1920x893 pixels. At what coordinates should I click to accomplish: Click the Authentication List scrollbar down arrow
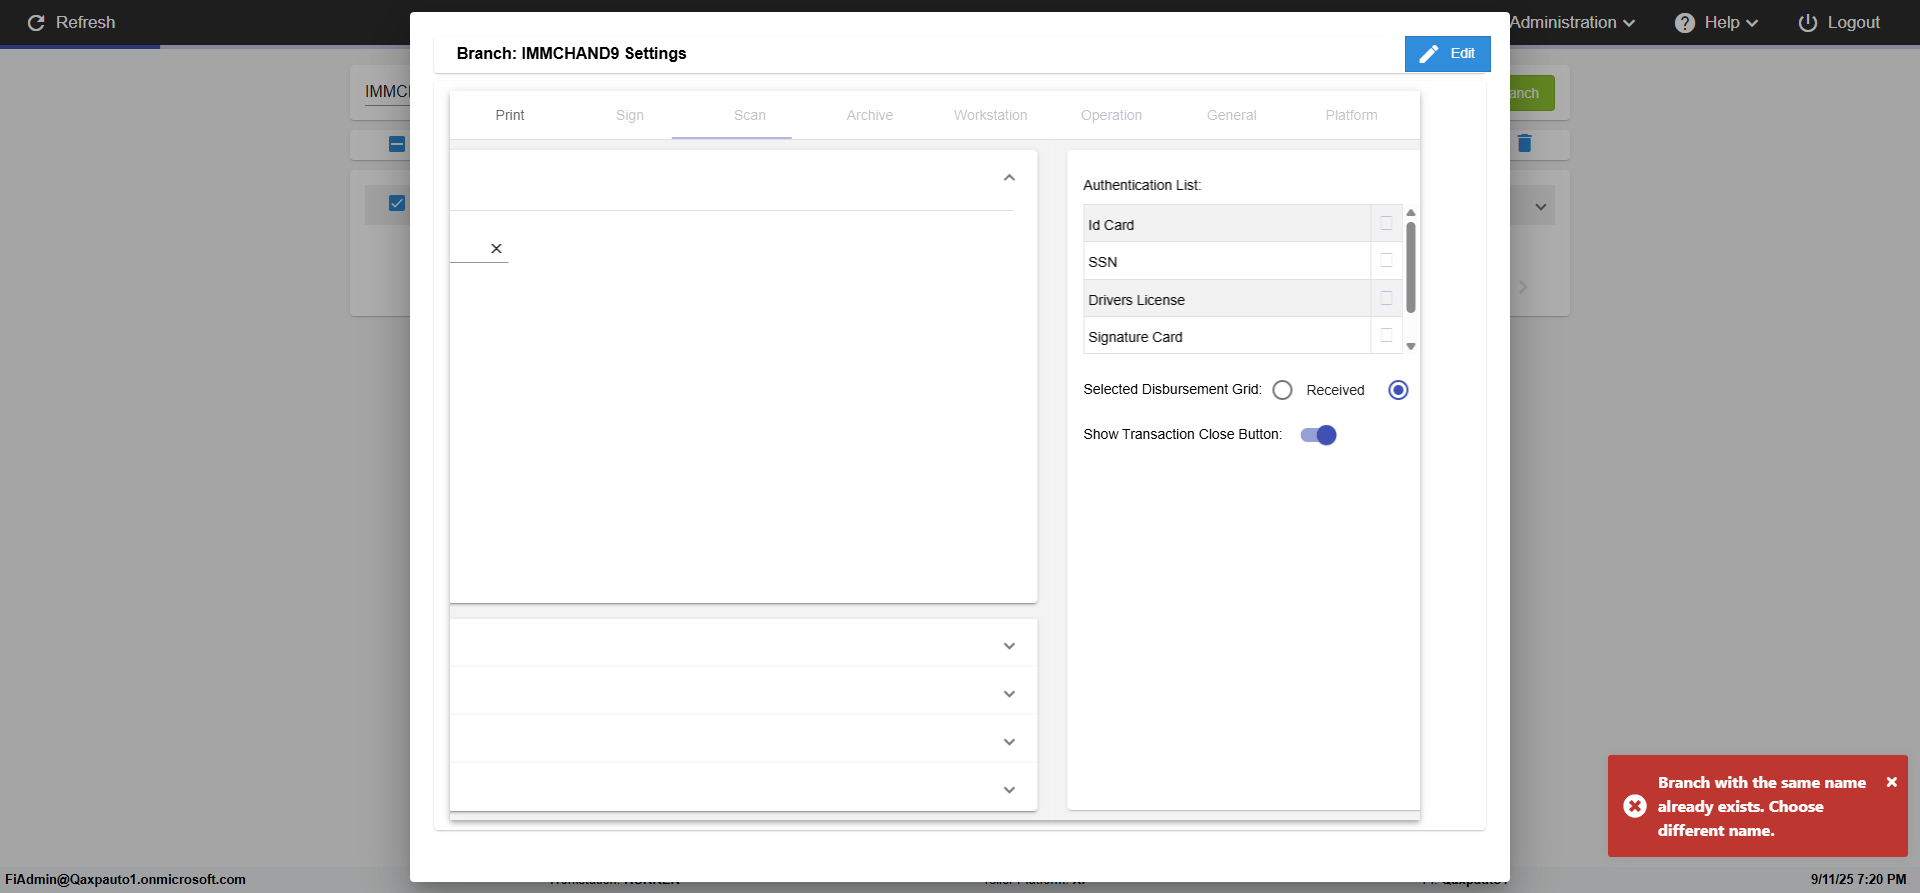(x=1411, y=347)
